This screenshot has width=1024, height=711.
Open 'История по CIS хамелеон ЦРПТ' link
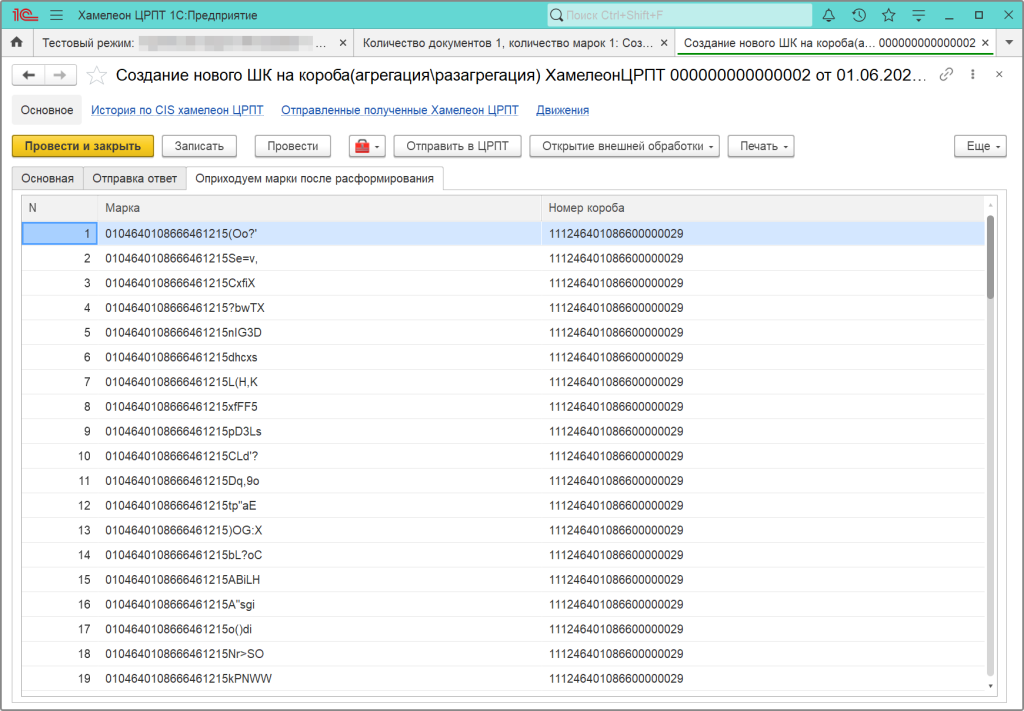click(177, 110)
